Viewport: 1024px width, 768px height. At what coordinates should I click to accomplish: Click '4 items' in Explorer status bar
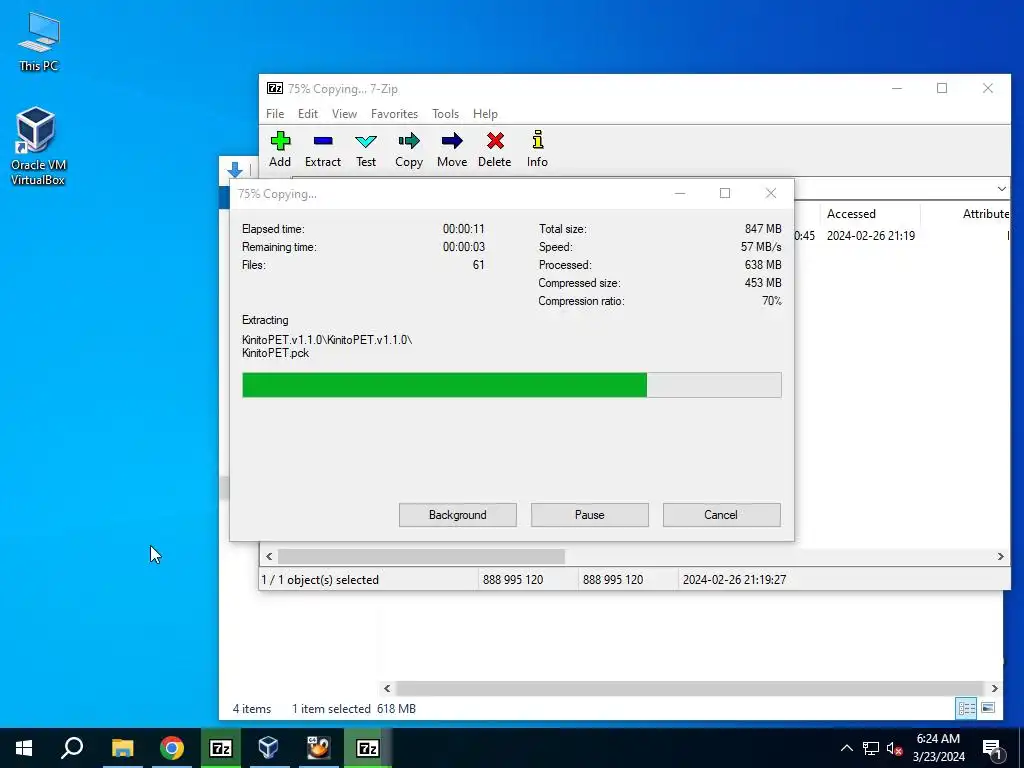click(252, 709)
